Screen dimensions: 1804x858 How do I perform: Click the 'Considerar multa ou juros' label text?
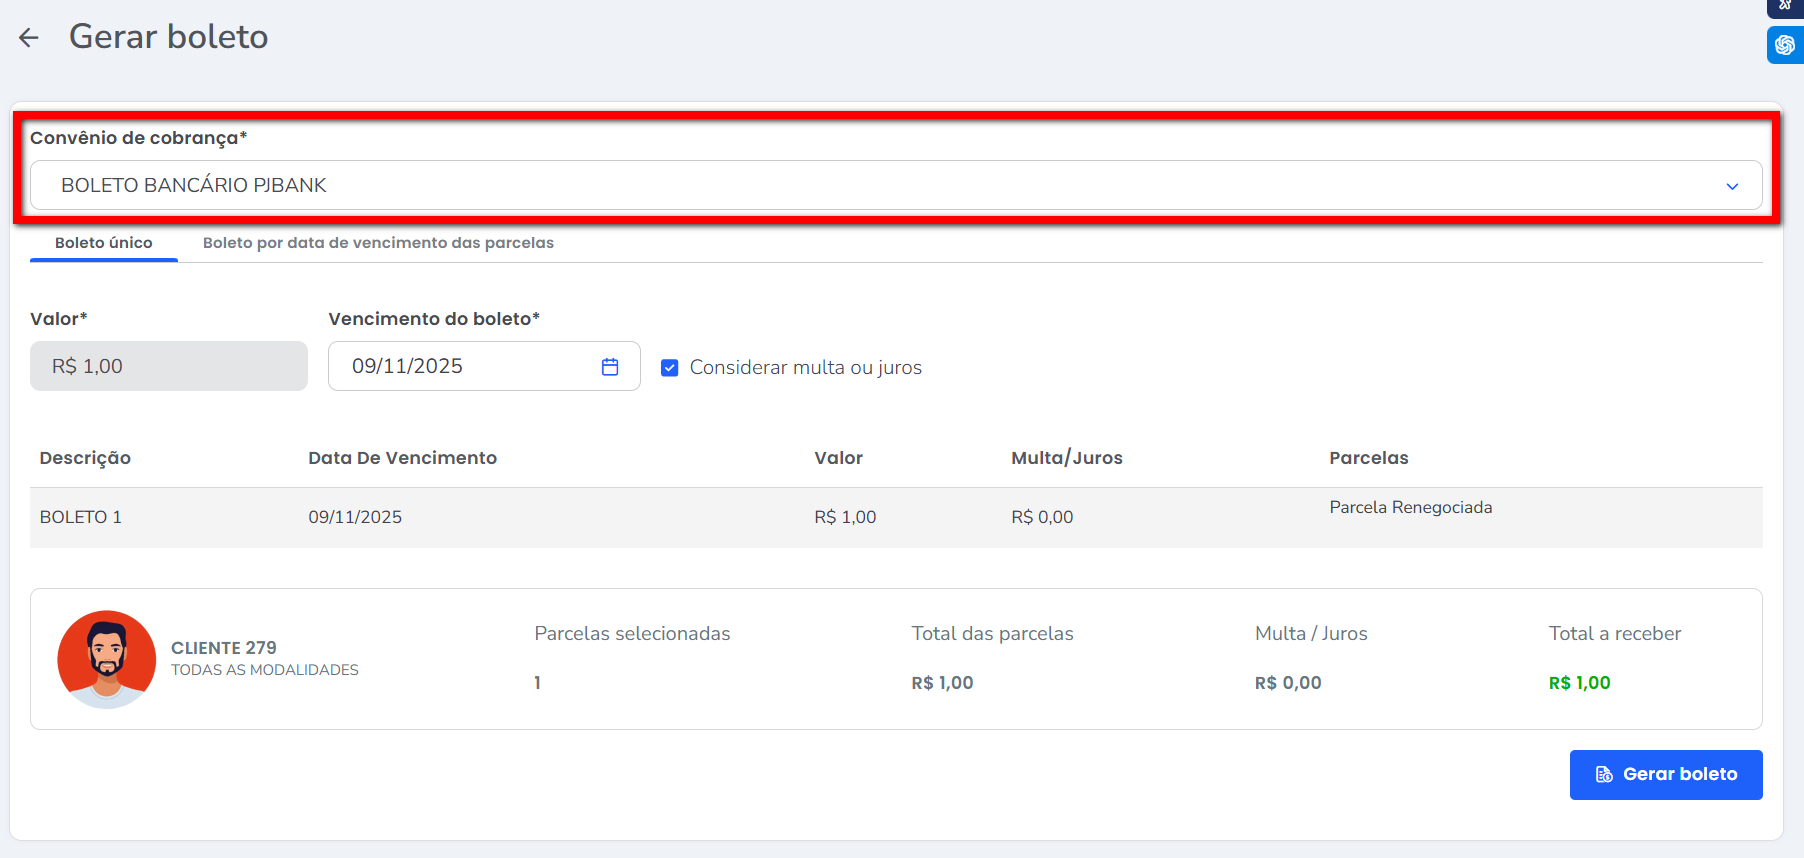(x=805, y=368)
